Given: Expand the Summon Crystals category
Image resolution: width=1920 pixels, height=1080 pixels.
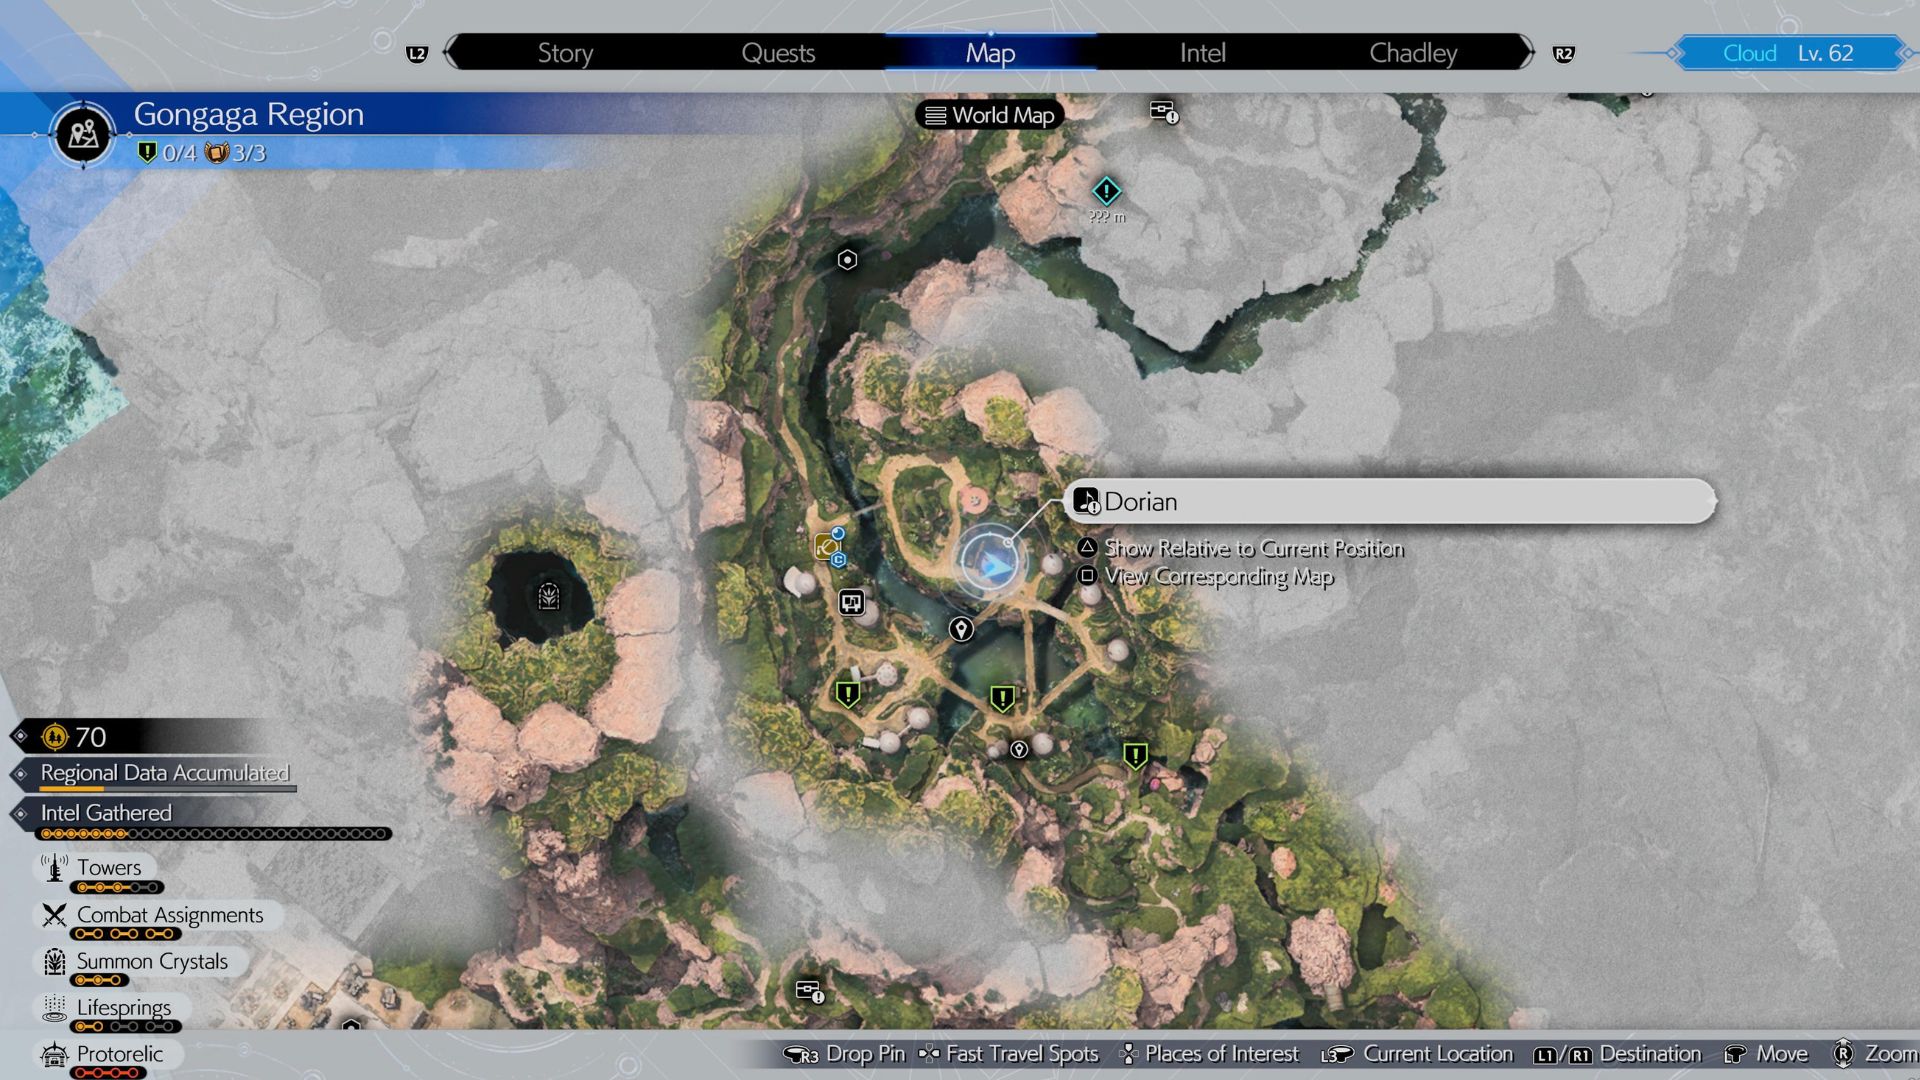Looking at the screenshot, I should pyautogui.click(x=152, y=962).
